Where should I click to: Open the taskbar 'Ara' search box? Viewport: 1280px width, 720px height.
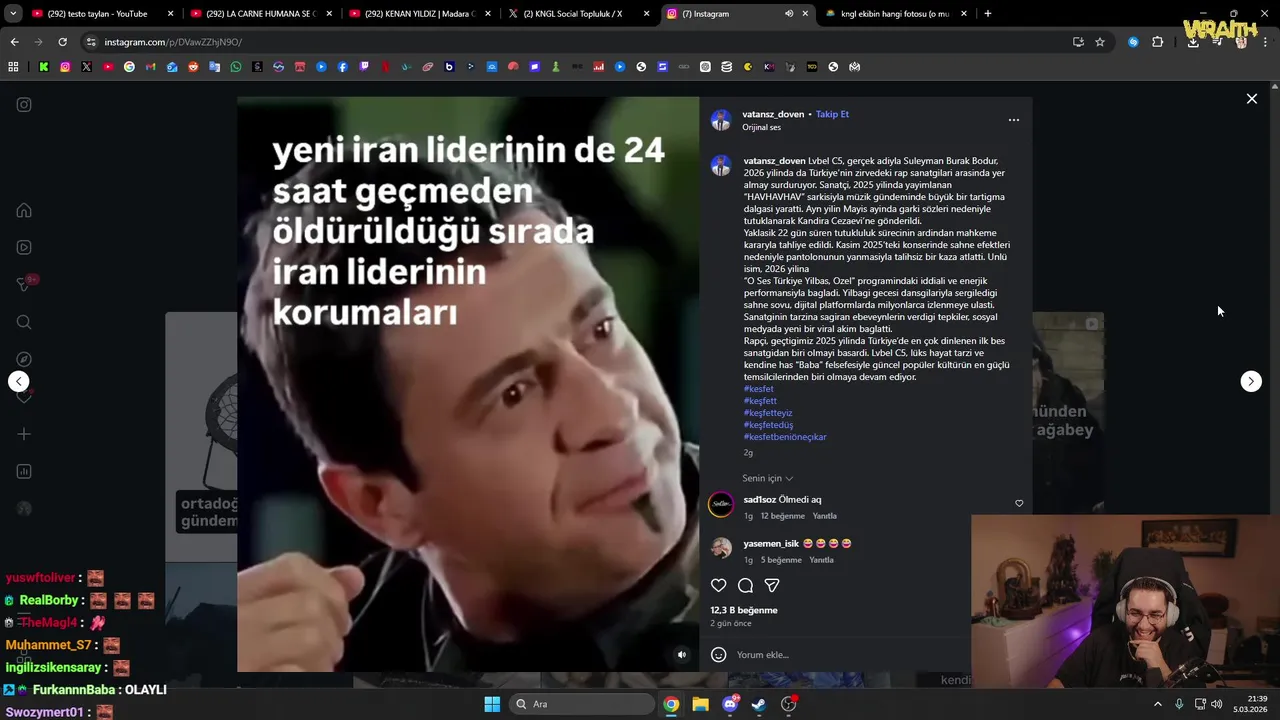pos(582,704)
